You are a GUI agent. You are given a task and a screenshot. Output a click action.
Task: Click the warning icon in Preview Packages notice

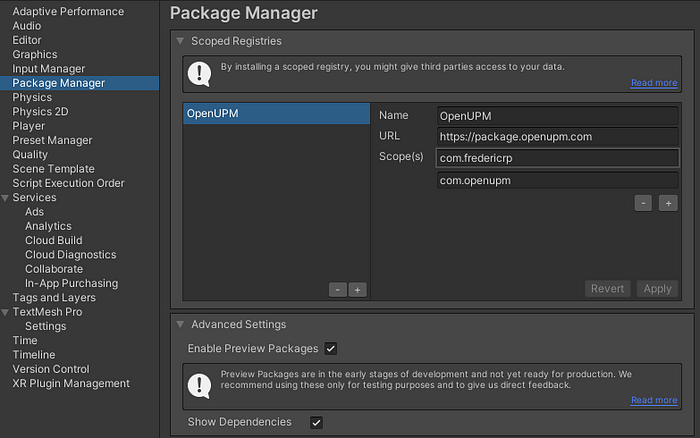(199, 385)
